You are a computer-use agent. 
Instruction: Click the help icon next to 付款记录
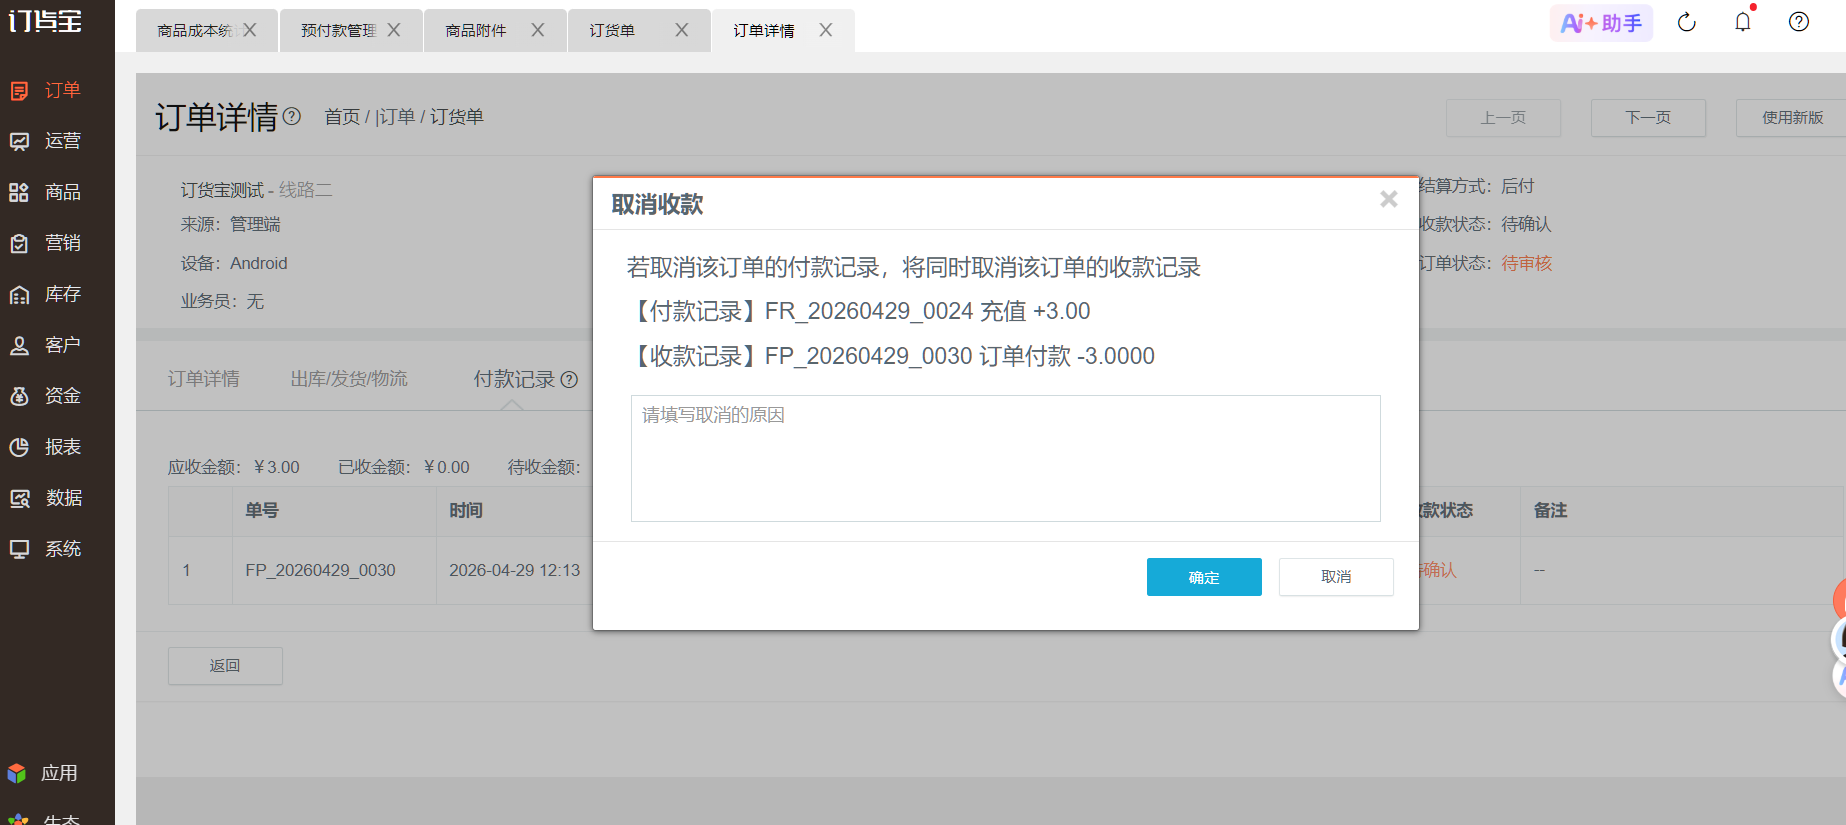pyautogui.click(x=569, y=379)
